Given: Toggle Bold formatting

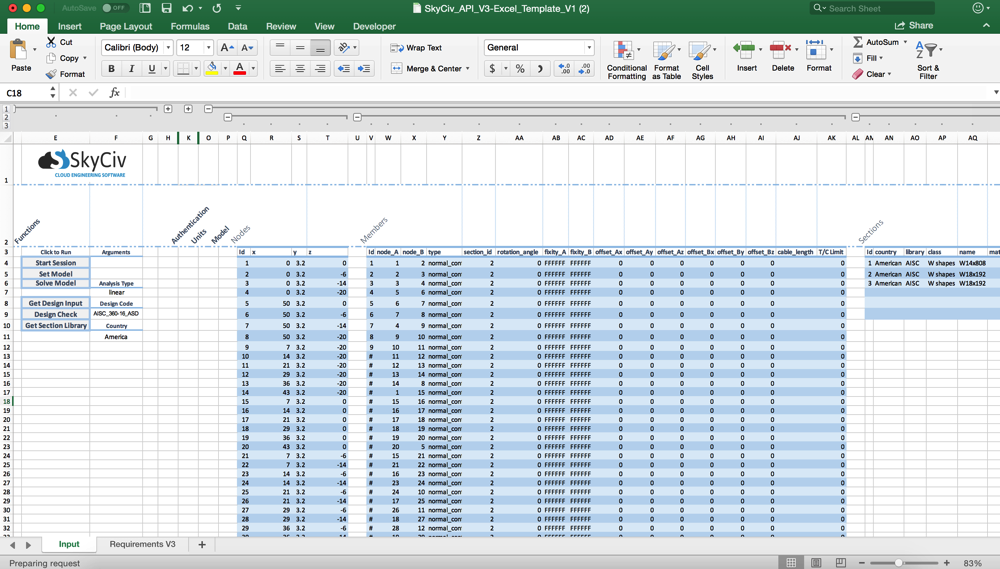Looking at the screenshot, I should [111, 69].
